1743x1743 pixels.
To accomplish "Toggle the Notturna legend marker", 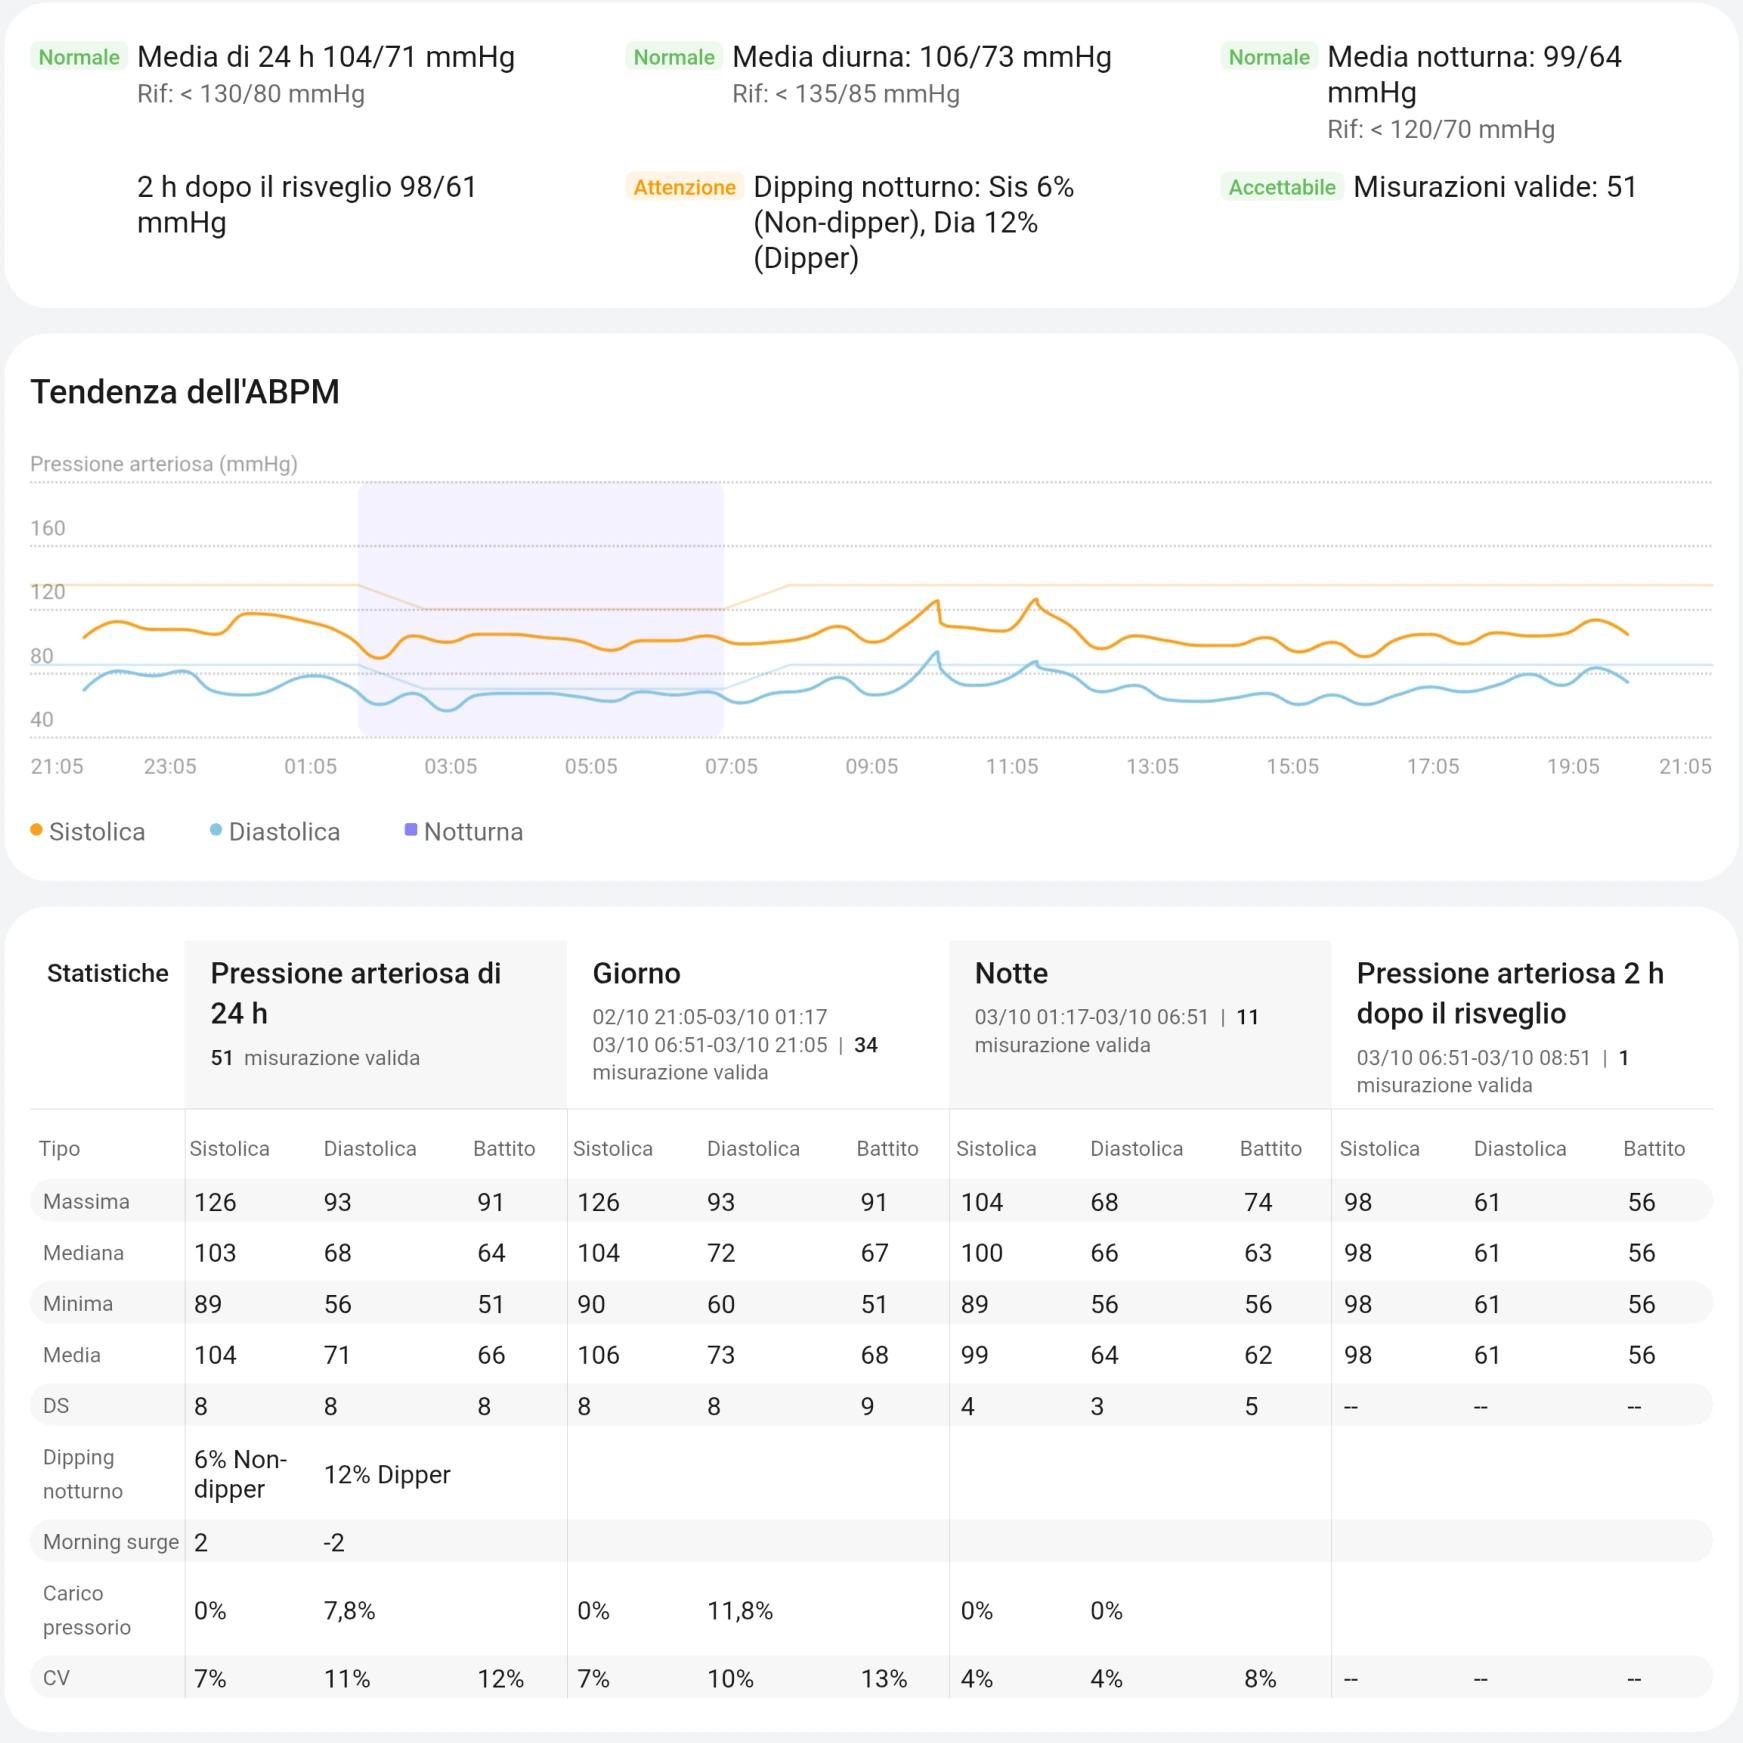I will point(464,831).
